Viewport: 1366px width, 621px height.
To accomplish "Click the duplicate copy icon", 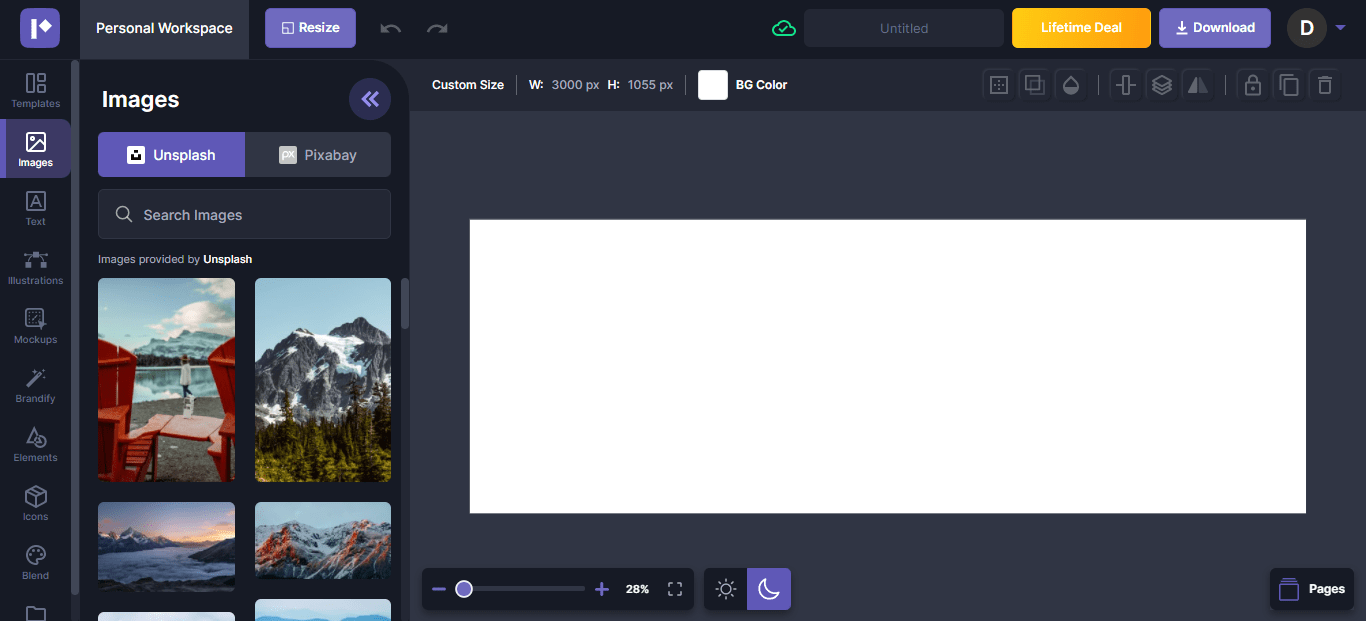I will pos(1289,85).
